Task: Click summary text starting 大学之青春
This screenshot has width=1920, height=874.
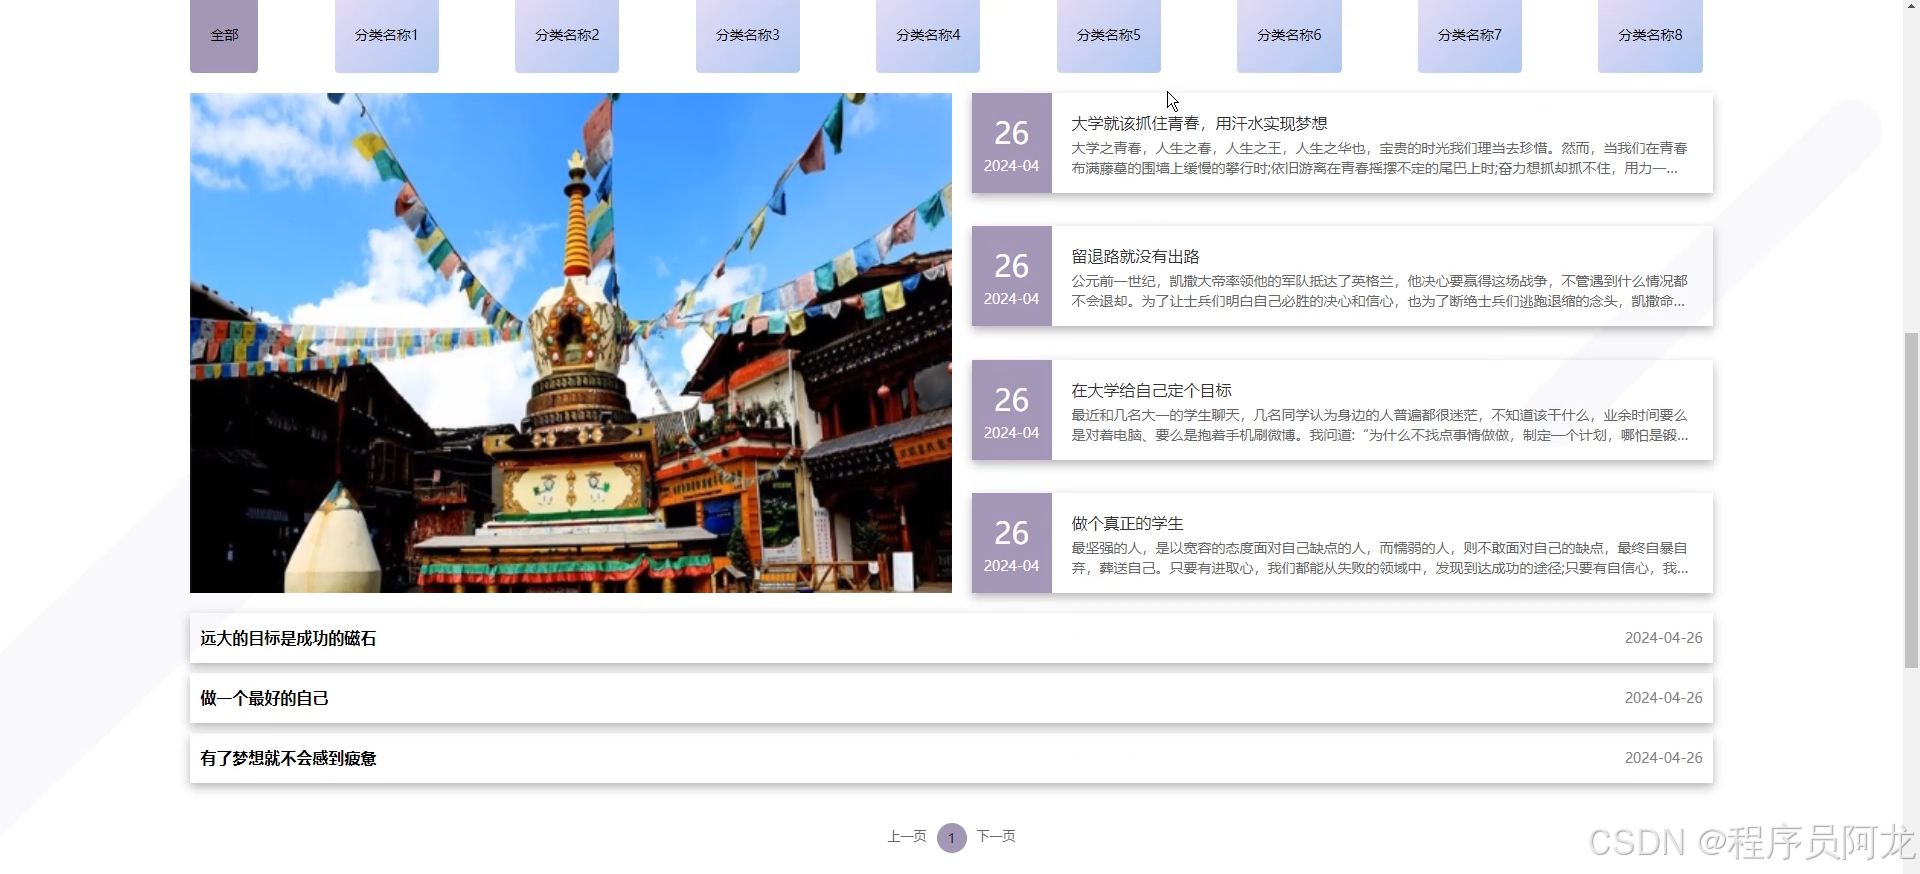Action: pos(1379,158)
